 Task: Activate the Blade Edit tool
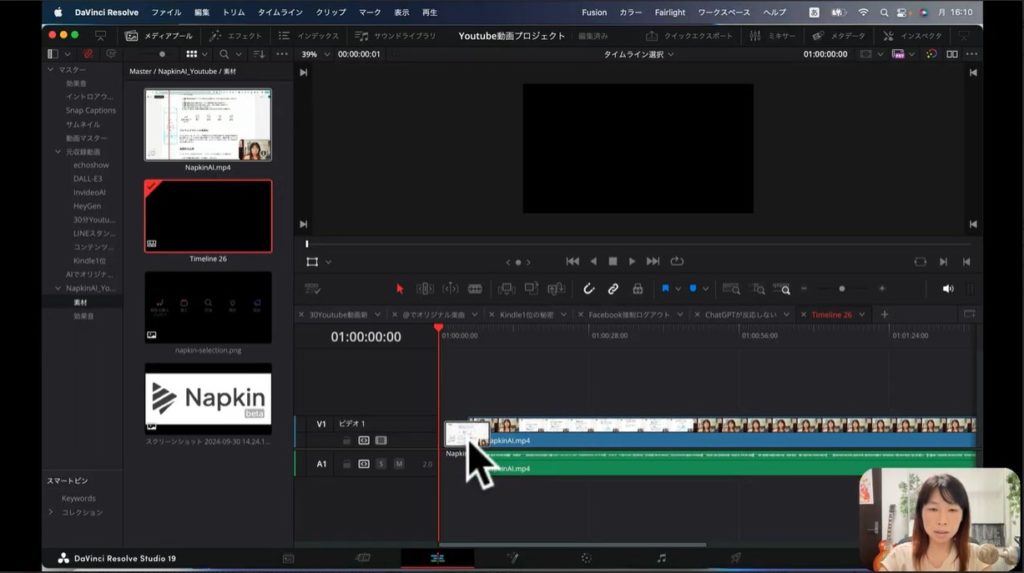pyautogui.click(x=475, y=289)
